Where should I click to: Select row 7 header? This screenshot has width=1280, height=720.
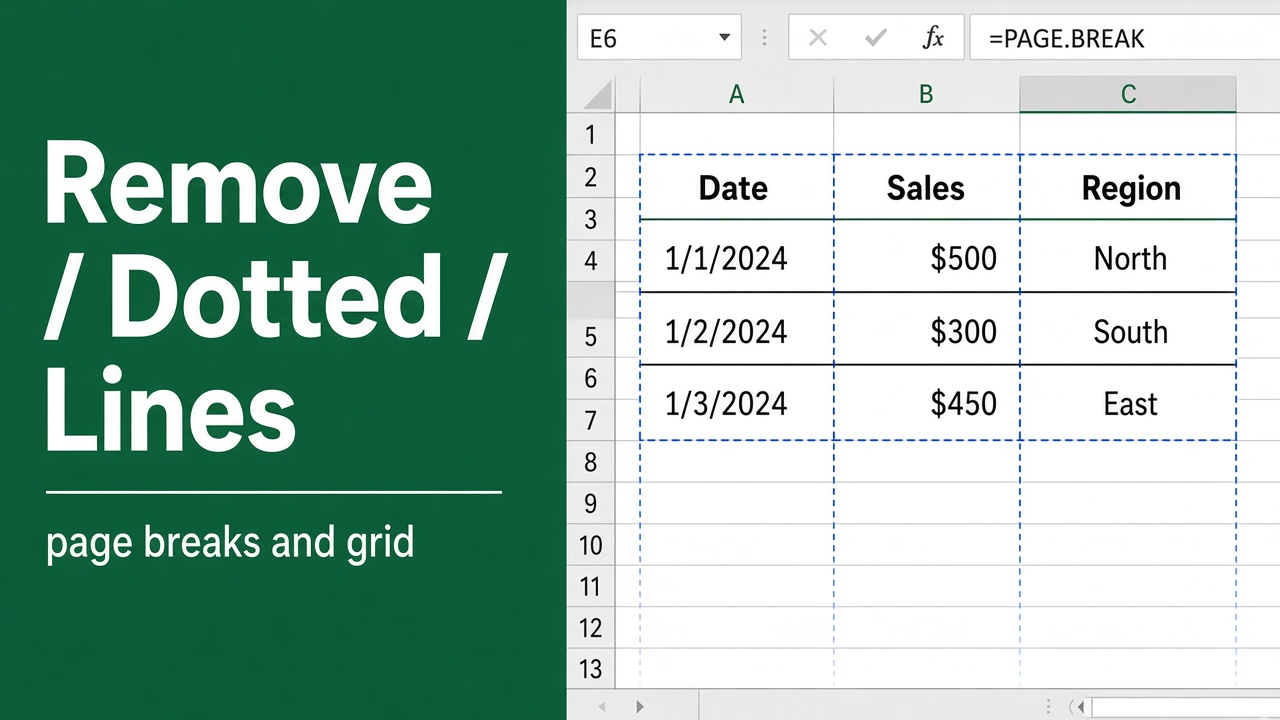coord(591,420)
